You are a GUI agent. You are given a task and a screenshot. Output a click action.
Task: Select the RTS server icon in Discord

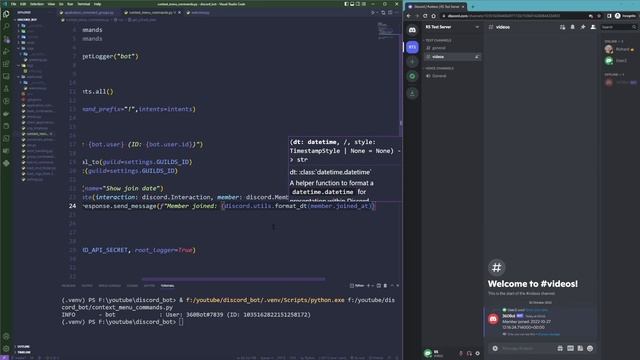point(412,47)
